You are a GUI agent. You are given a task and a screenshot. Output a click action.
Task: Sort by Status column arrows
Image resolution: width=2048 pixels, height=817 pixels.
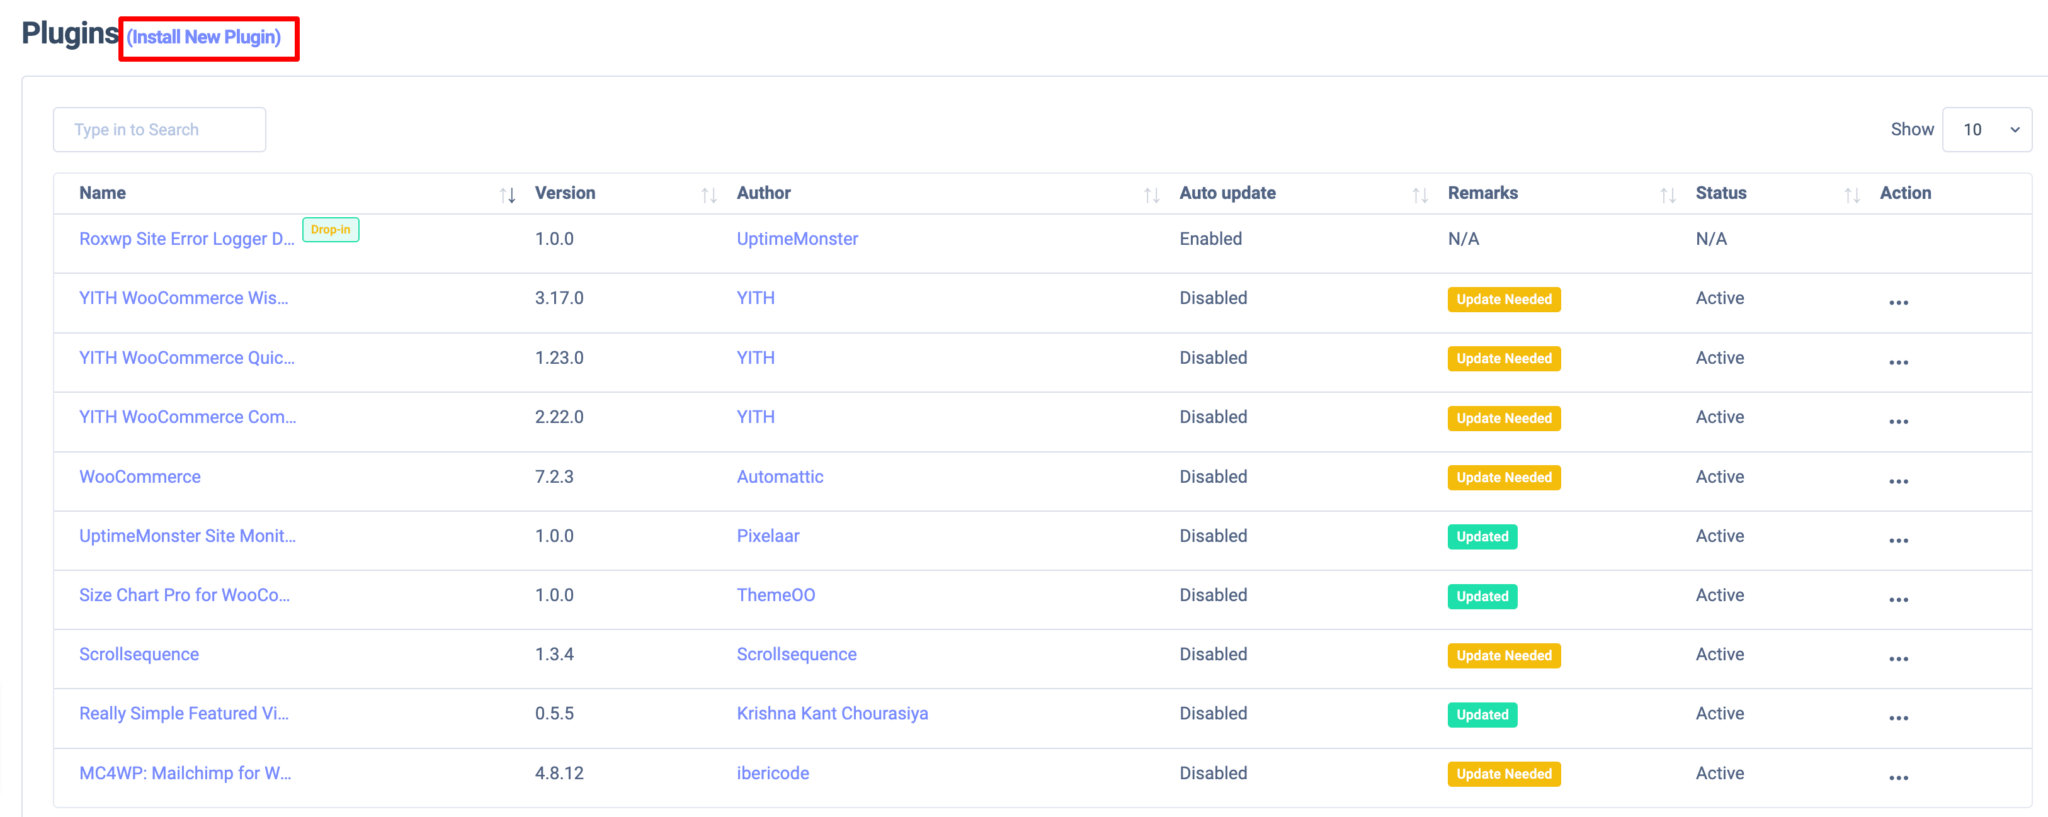1852,195
